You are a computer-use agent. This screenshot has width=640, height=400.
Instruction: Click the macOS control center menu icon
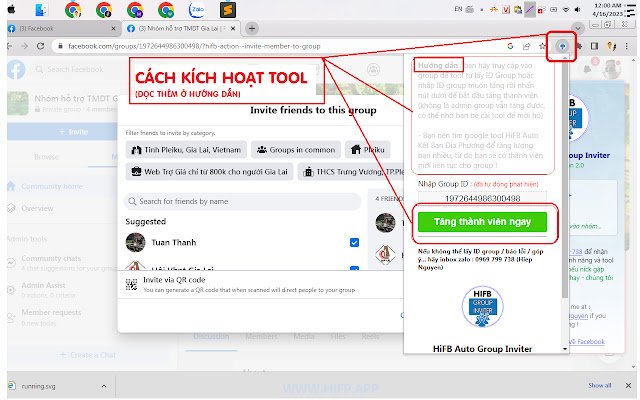click(630, 10)
